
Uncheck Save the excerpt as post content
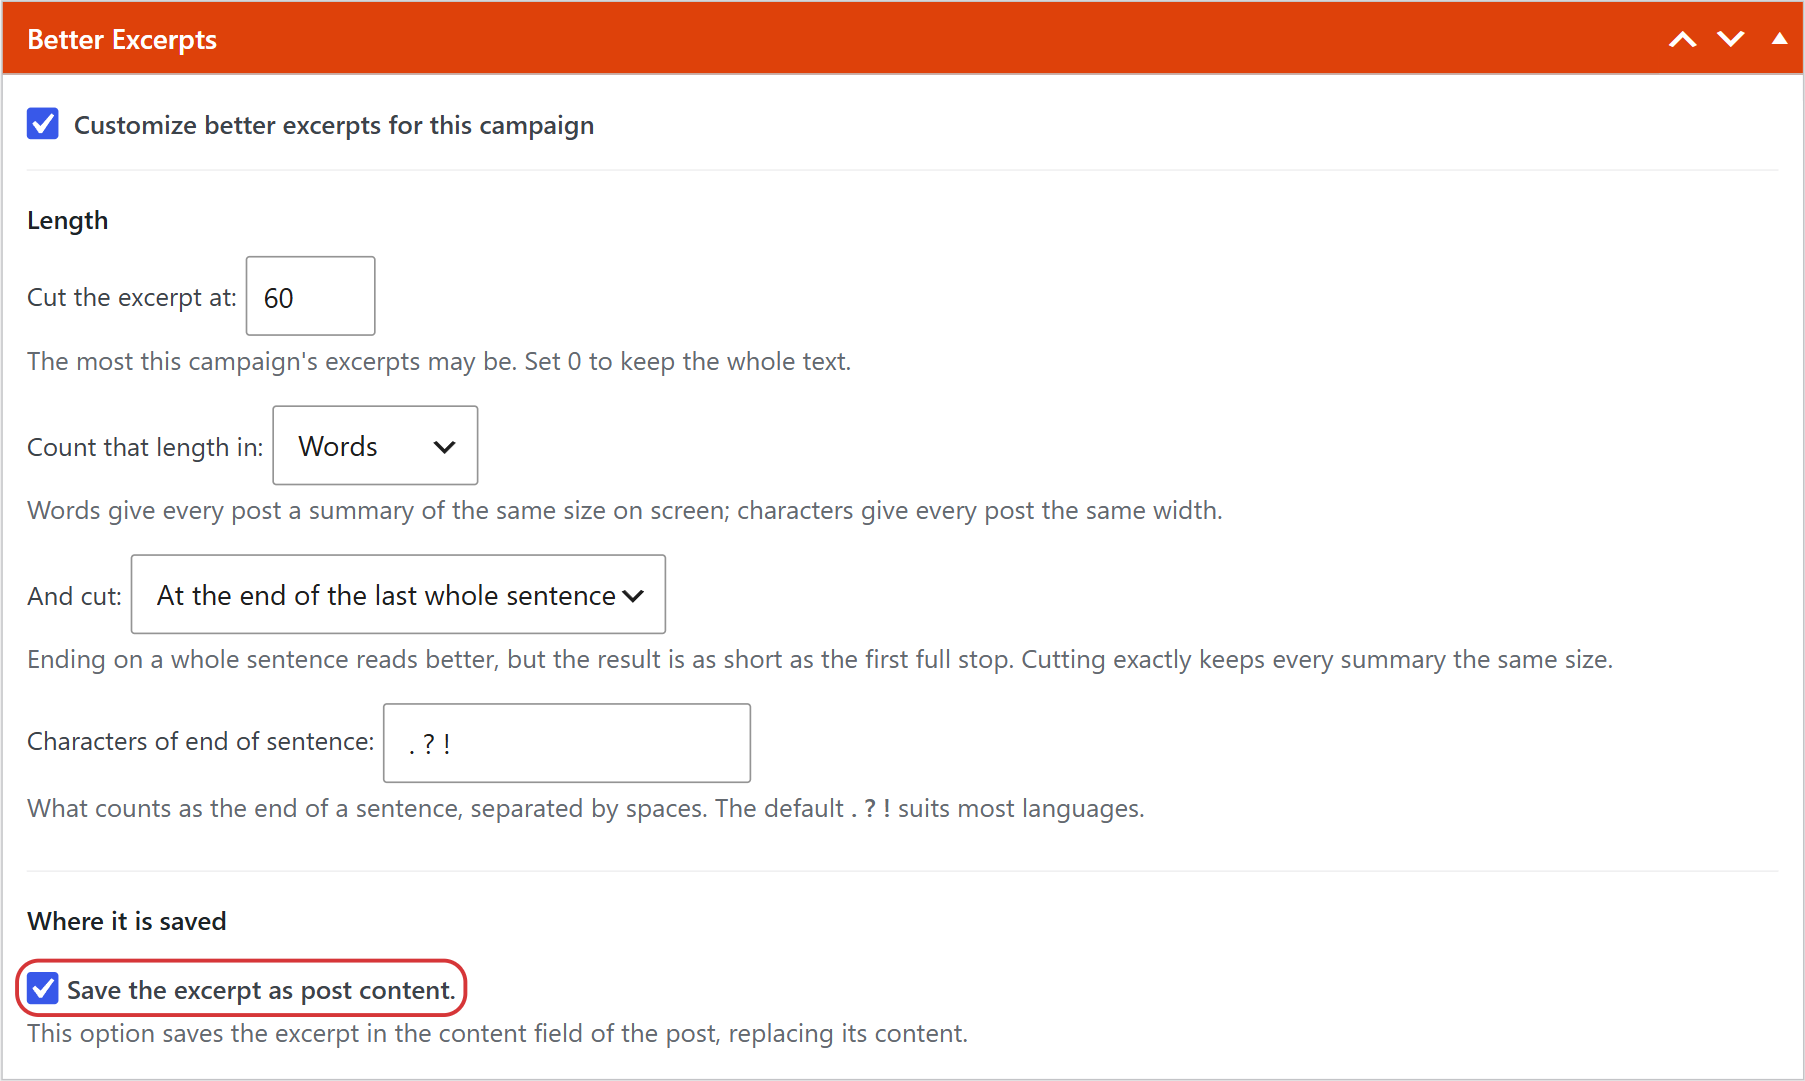coord(43,989)
